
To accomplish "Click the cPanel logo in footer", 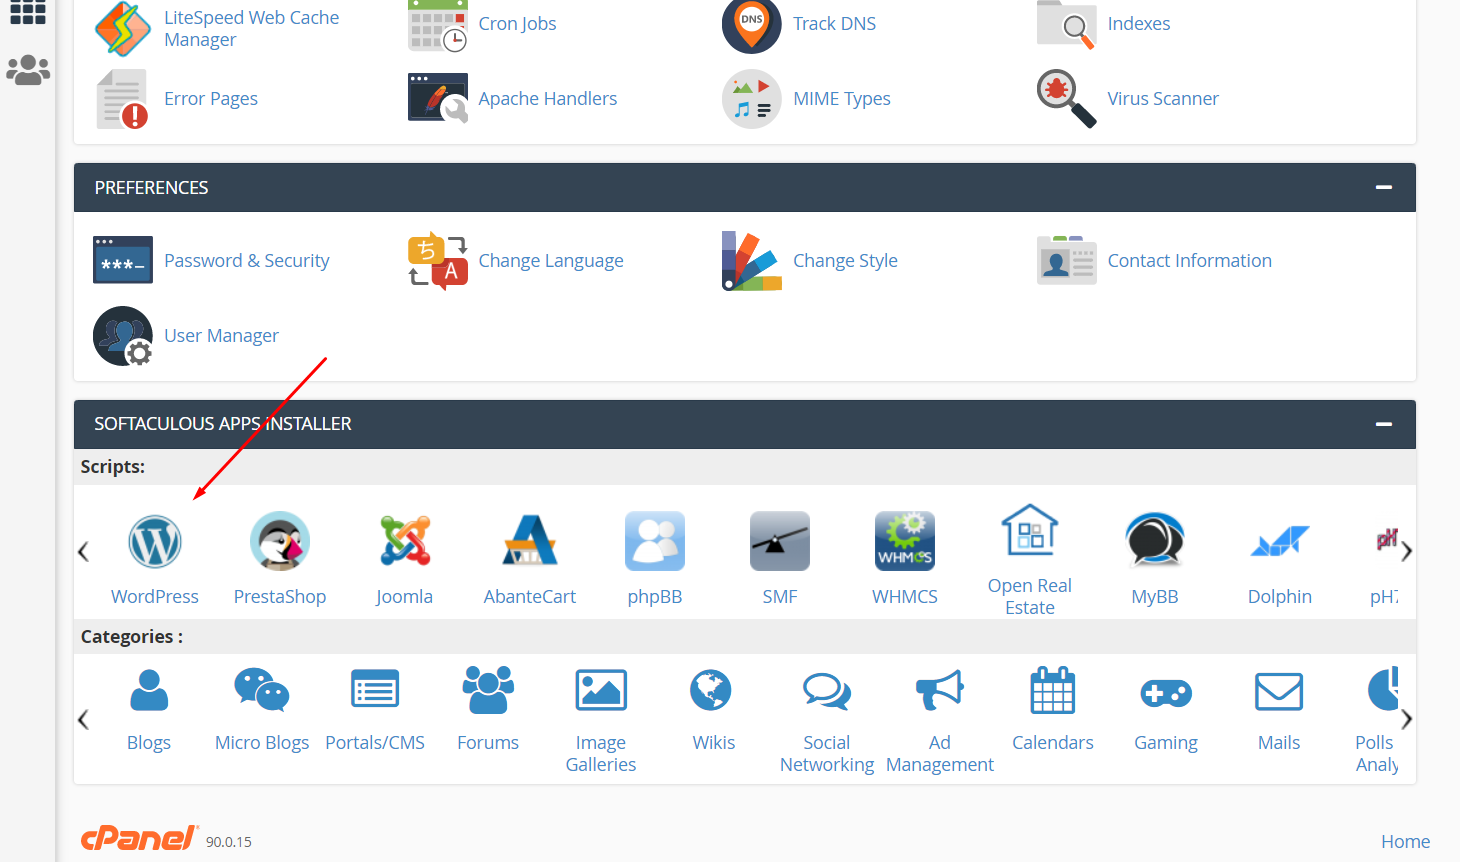I will tap(139, 838).
